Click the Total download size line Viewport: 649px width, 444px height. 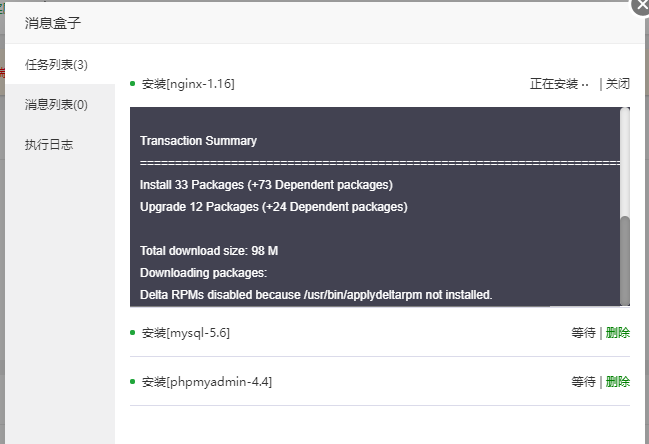point(209,251)
